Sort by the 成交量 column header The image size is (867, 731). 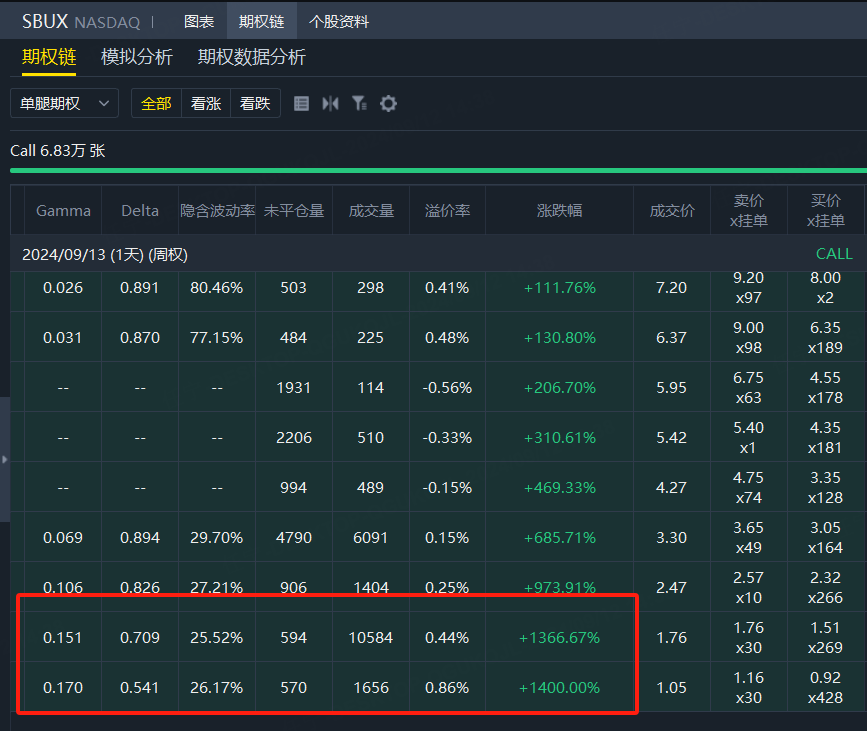[x=371, y=211]
